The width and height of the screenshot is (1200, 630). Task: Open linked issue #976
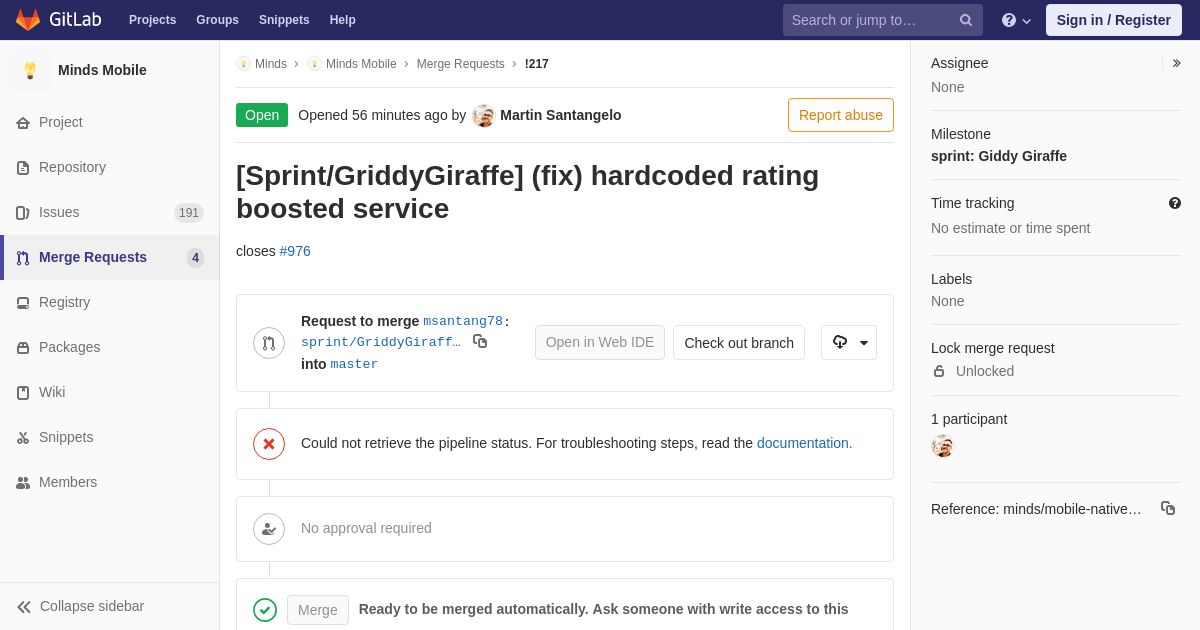(295, 251)
